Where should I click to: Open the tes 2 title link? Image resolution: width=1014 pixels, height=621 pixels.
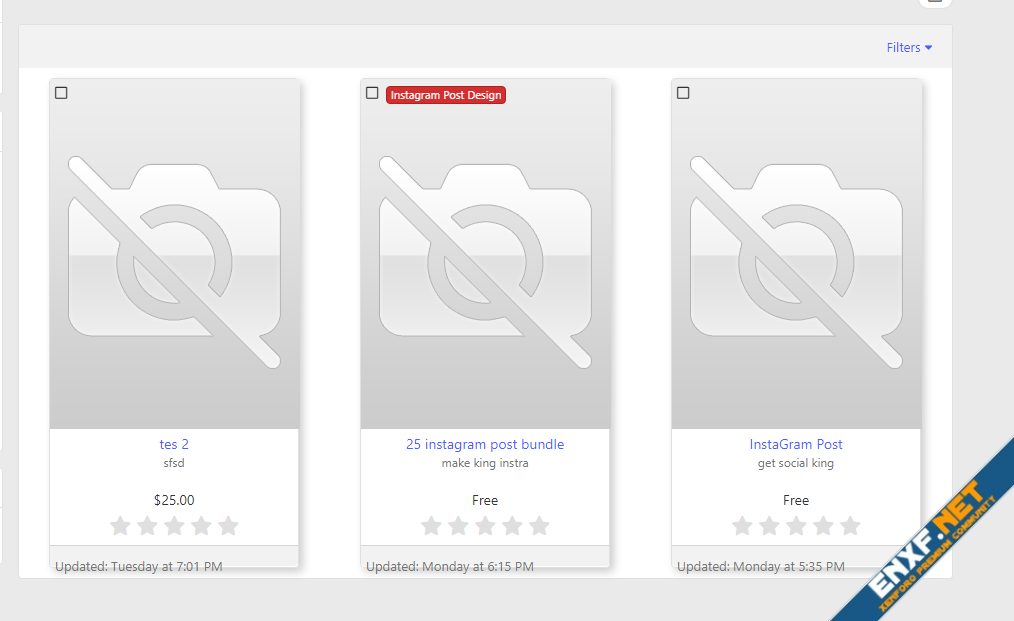174,444
